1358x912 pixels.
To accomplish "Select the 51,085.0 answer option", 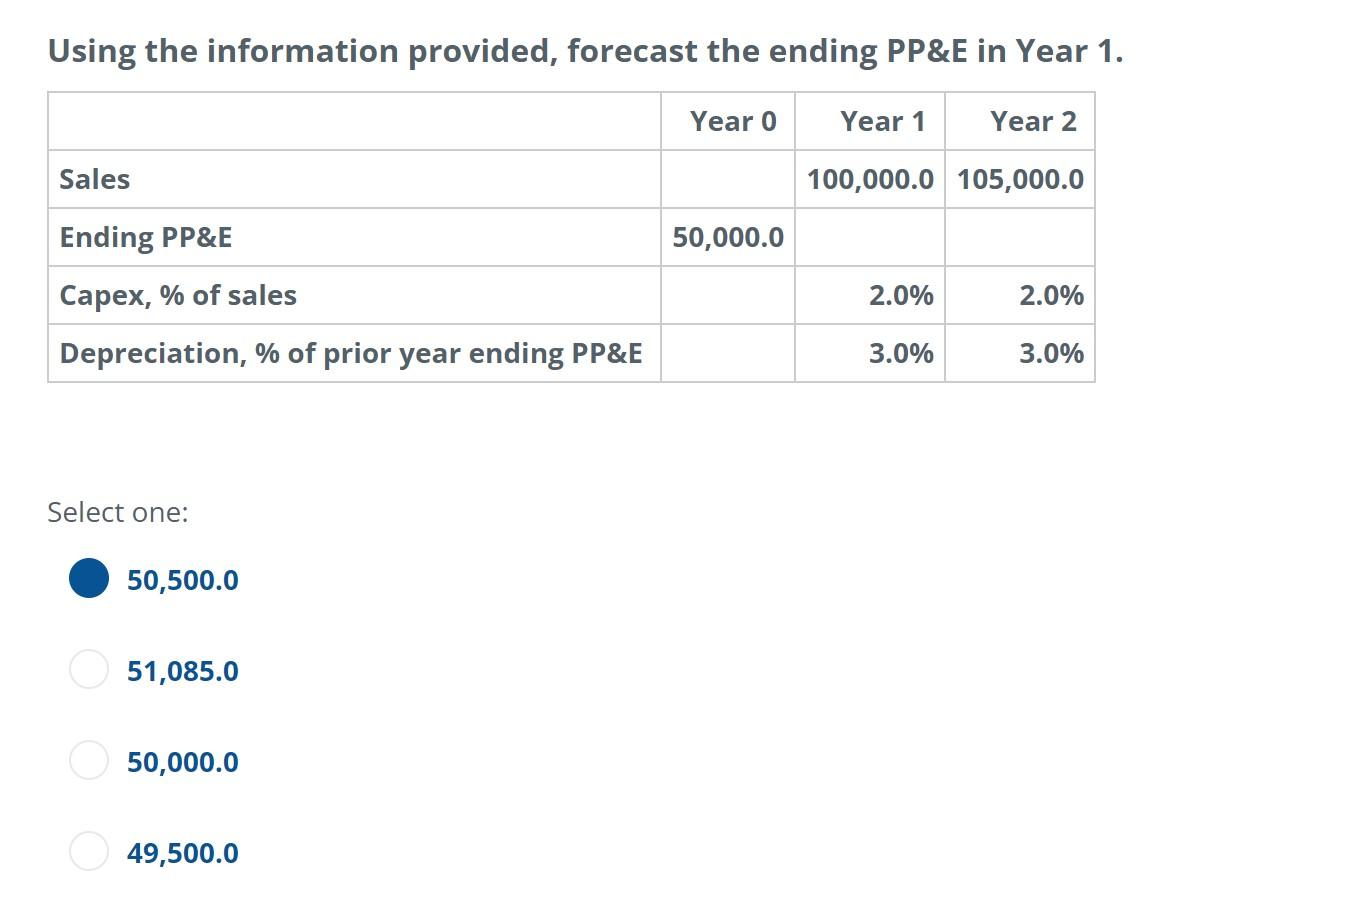I will click(89, 670).
